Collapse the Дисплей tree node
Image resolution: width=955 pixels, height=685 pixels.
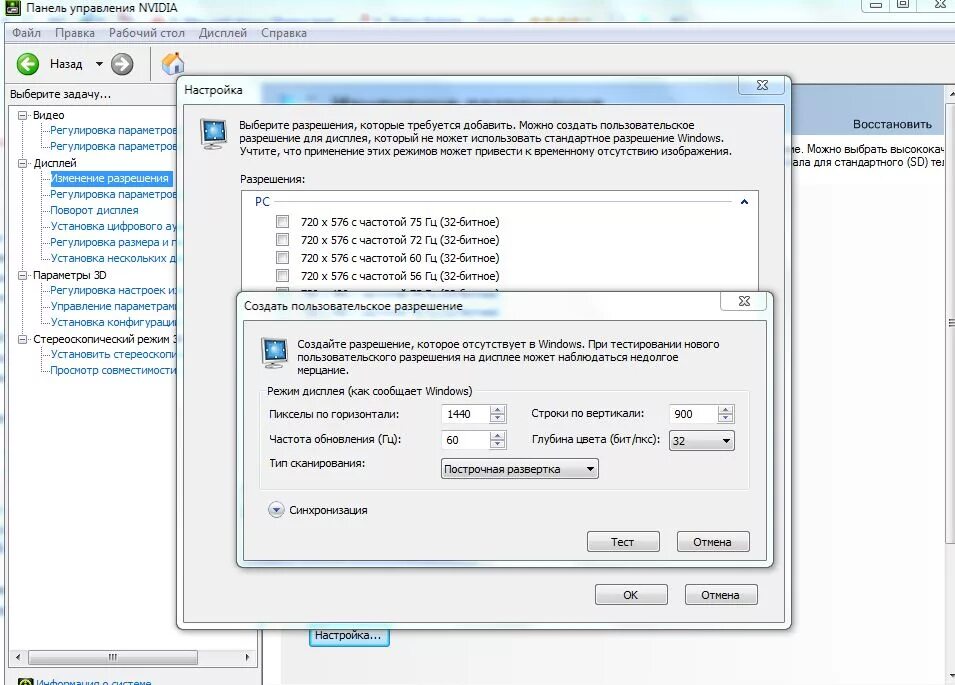(23, 163)
